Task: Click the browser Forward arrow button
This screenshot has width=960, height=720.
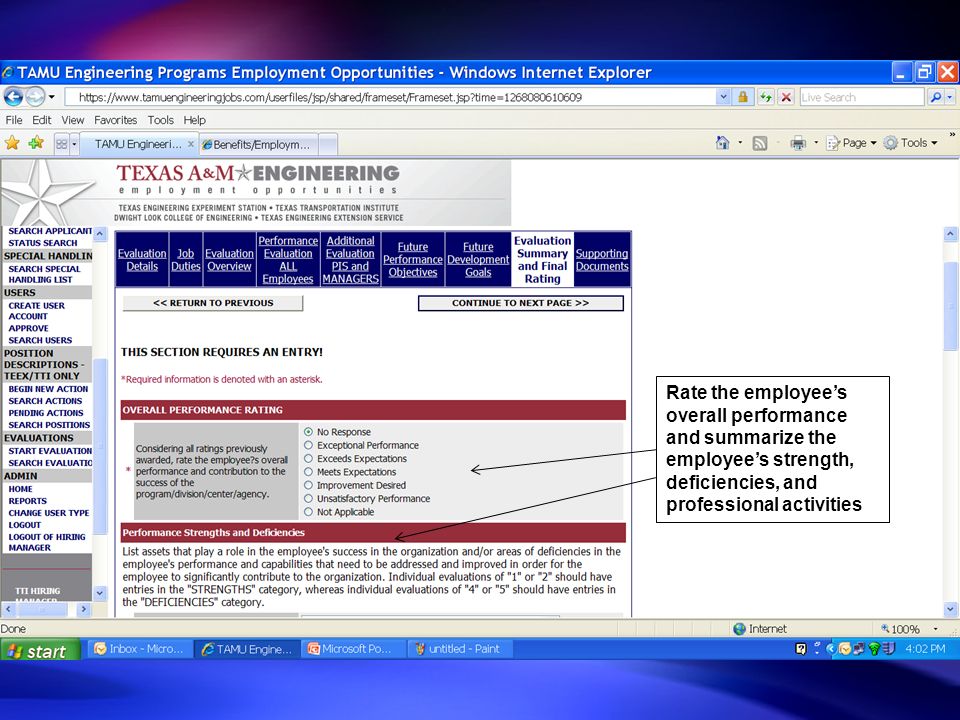Action: (x=35, y=97)
